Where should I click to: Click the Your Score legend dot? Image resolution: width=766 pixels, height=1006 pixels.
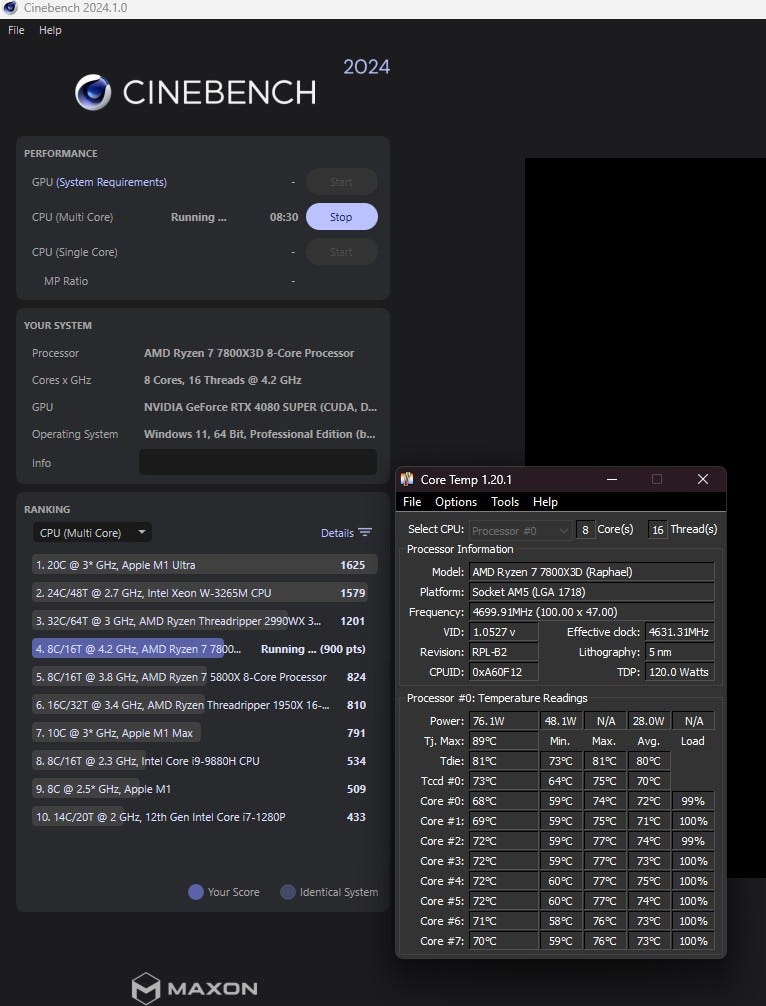(196, 892)
